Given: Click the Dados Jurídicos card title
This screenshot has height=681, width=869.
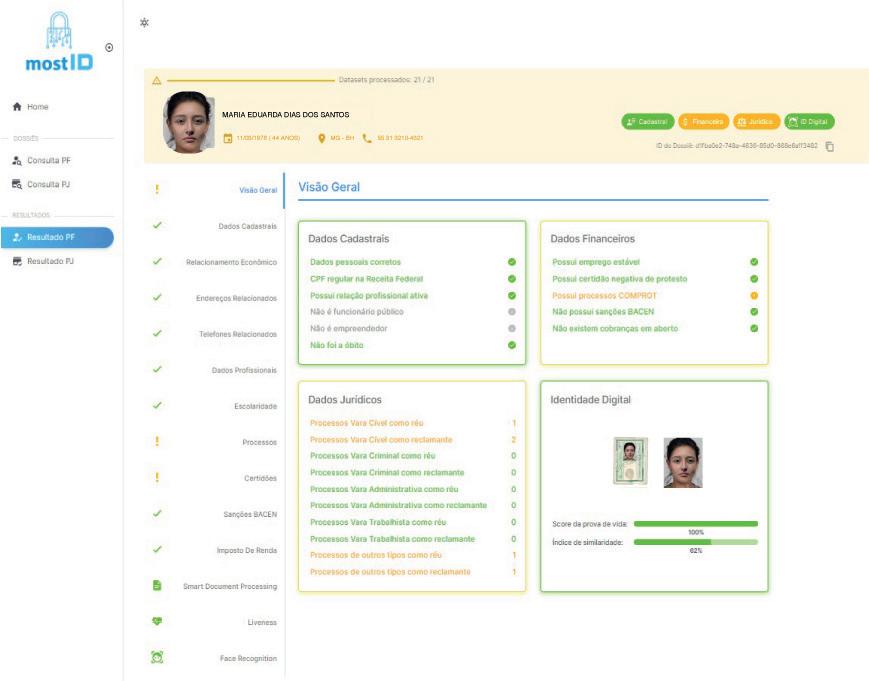Looking at the screenshot, I should click(x=345, y=400).
